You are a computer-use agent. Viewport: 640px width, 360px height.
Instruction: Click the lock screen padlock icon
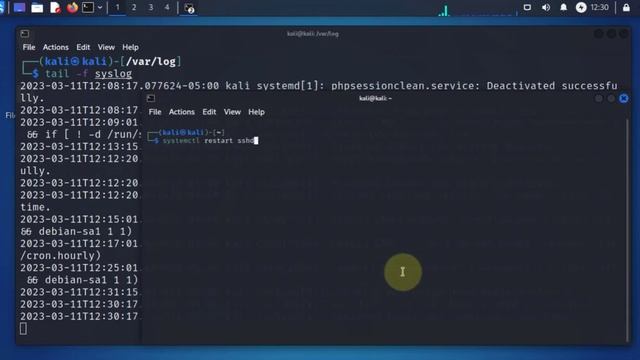point(626,7)
